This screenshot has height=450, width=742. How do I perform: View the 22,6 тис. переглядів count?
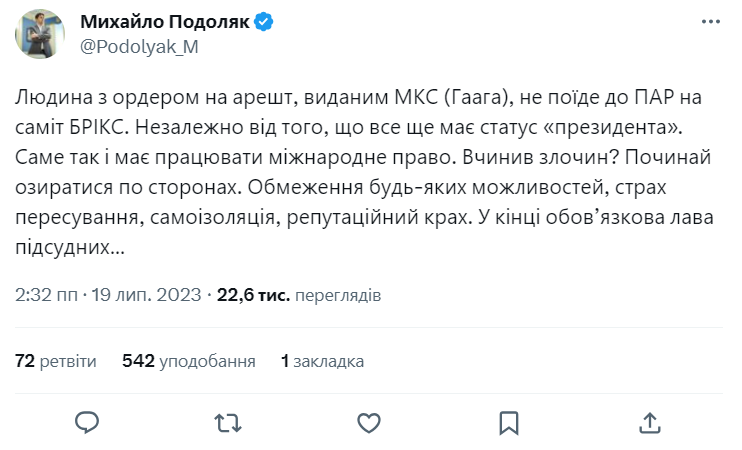click(x=298, y=295)
